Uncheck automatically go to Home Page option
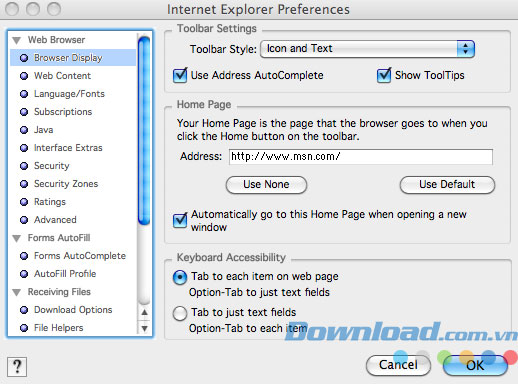Screen dimensions: 518x384 [x=180, y=220]
